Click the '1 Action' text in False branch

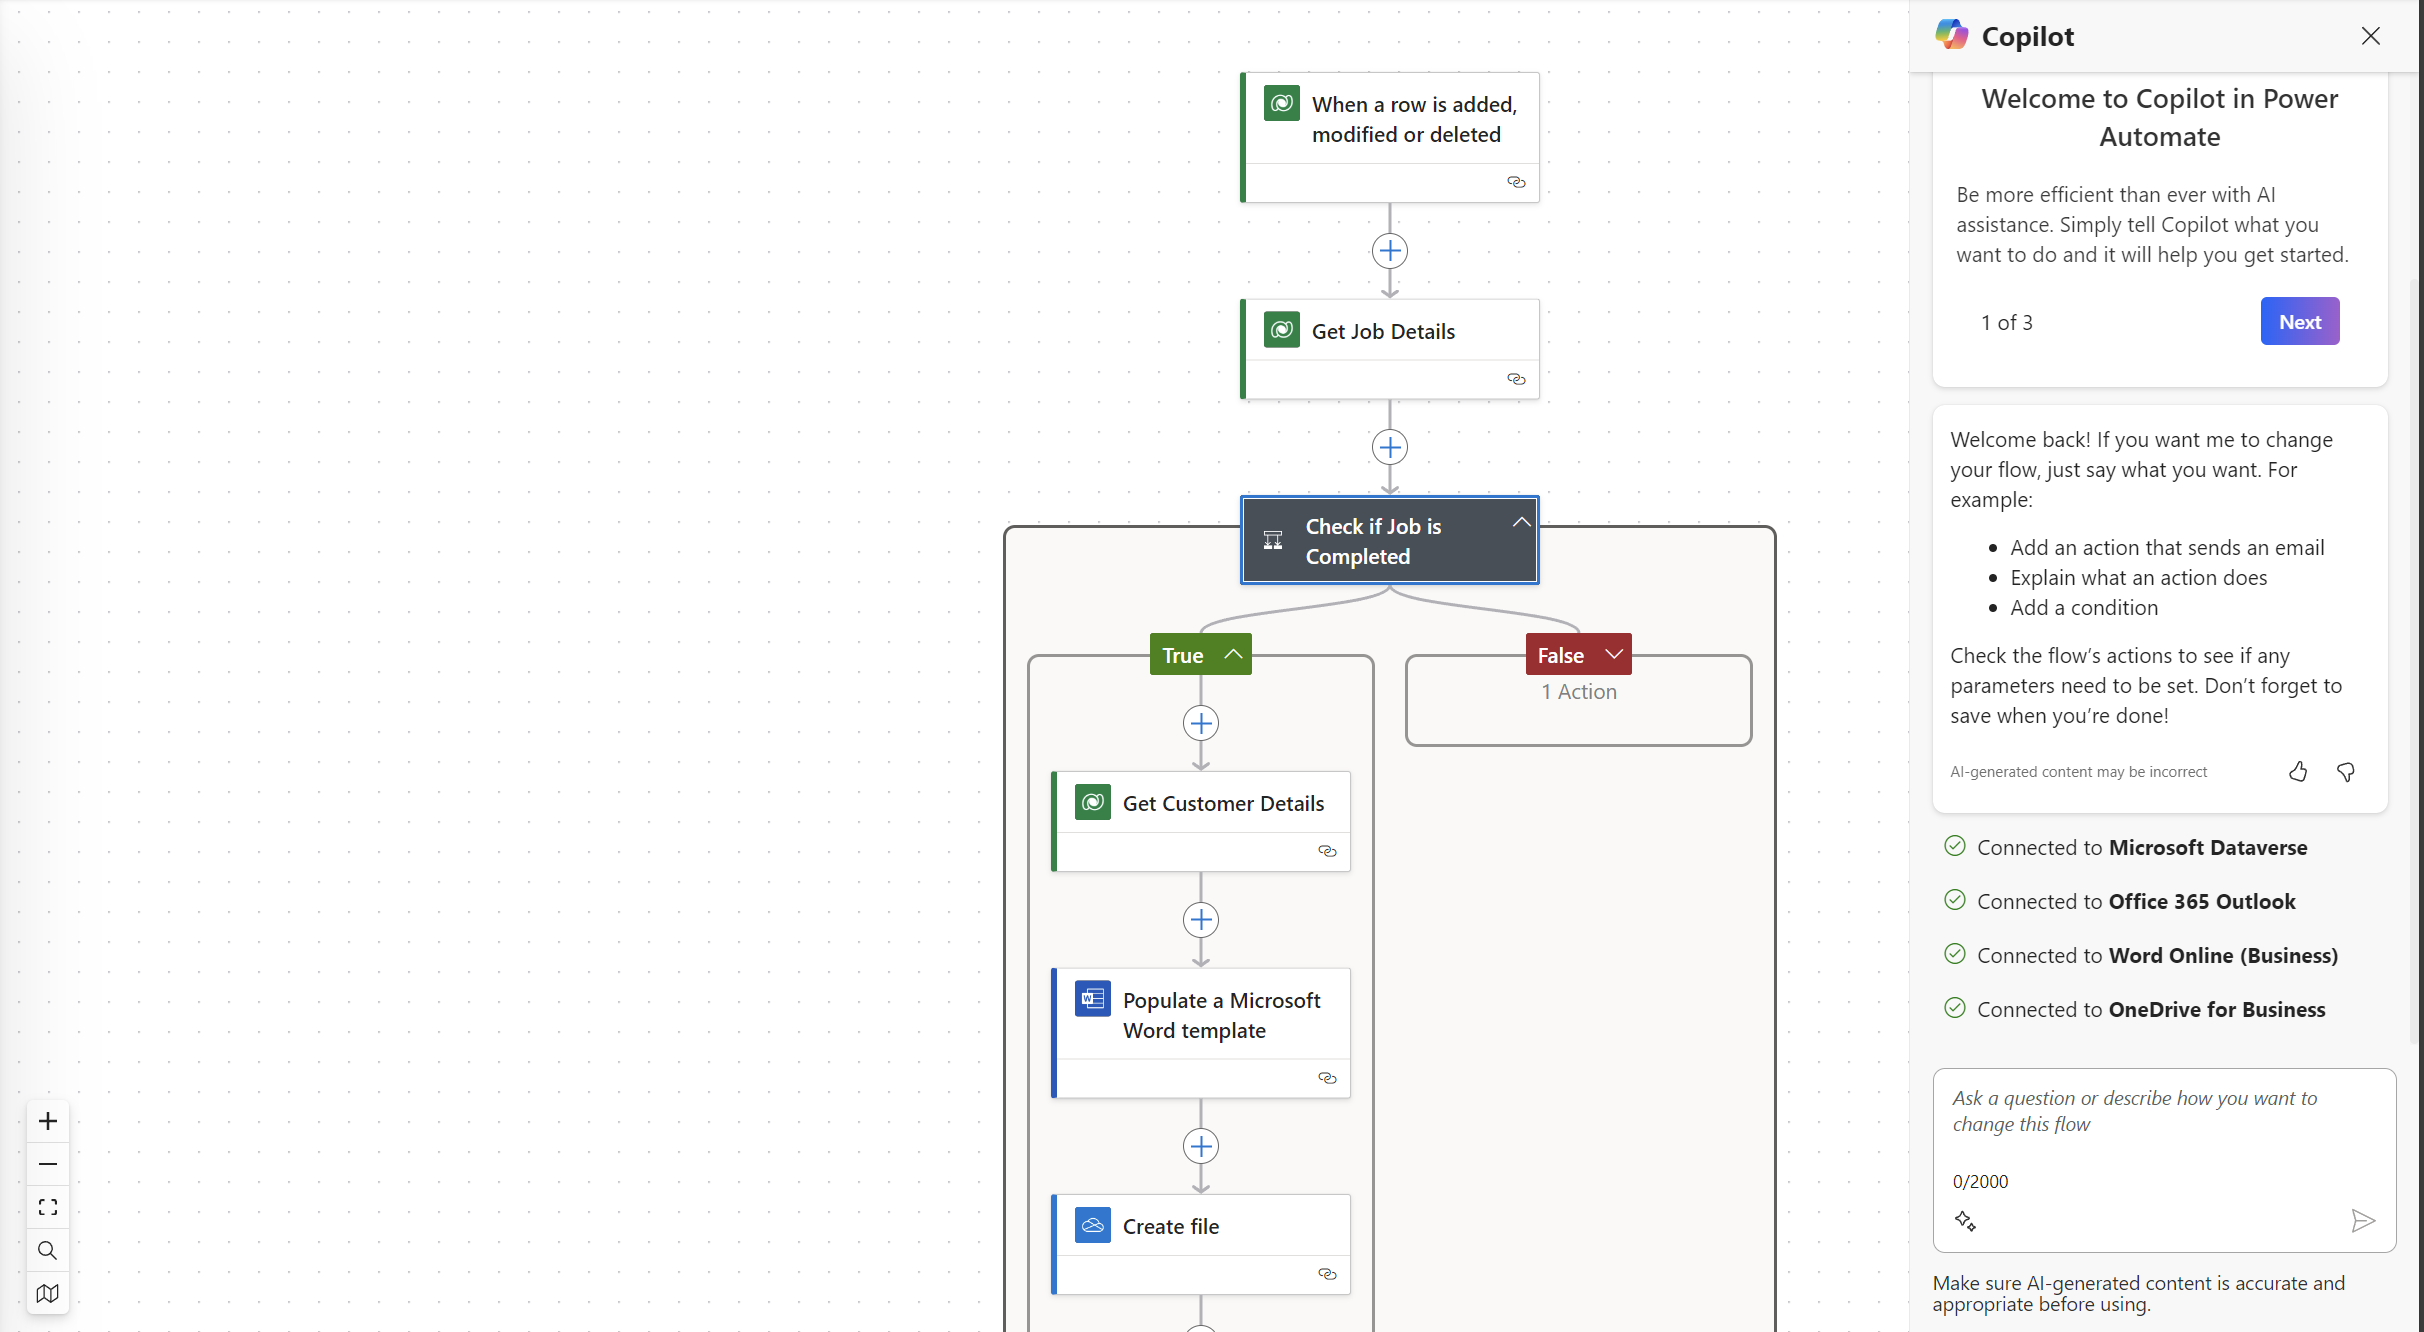[x=1579, y=691]
